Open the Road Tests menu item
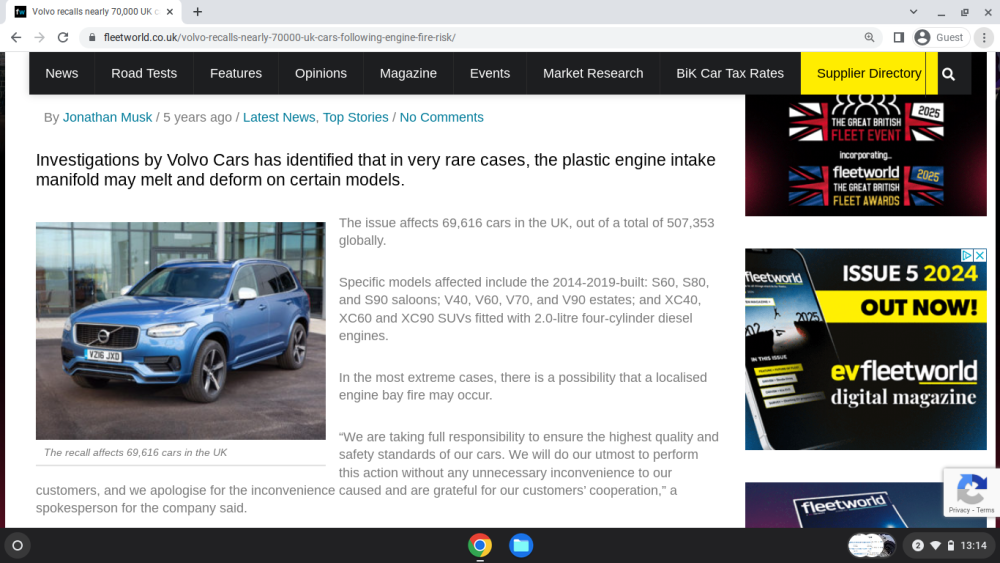This screenshot has height=563, width=1000. [144, 73]
